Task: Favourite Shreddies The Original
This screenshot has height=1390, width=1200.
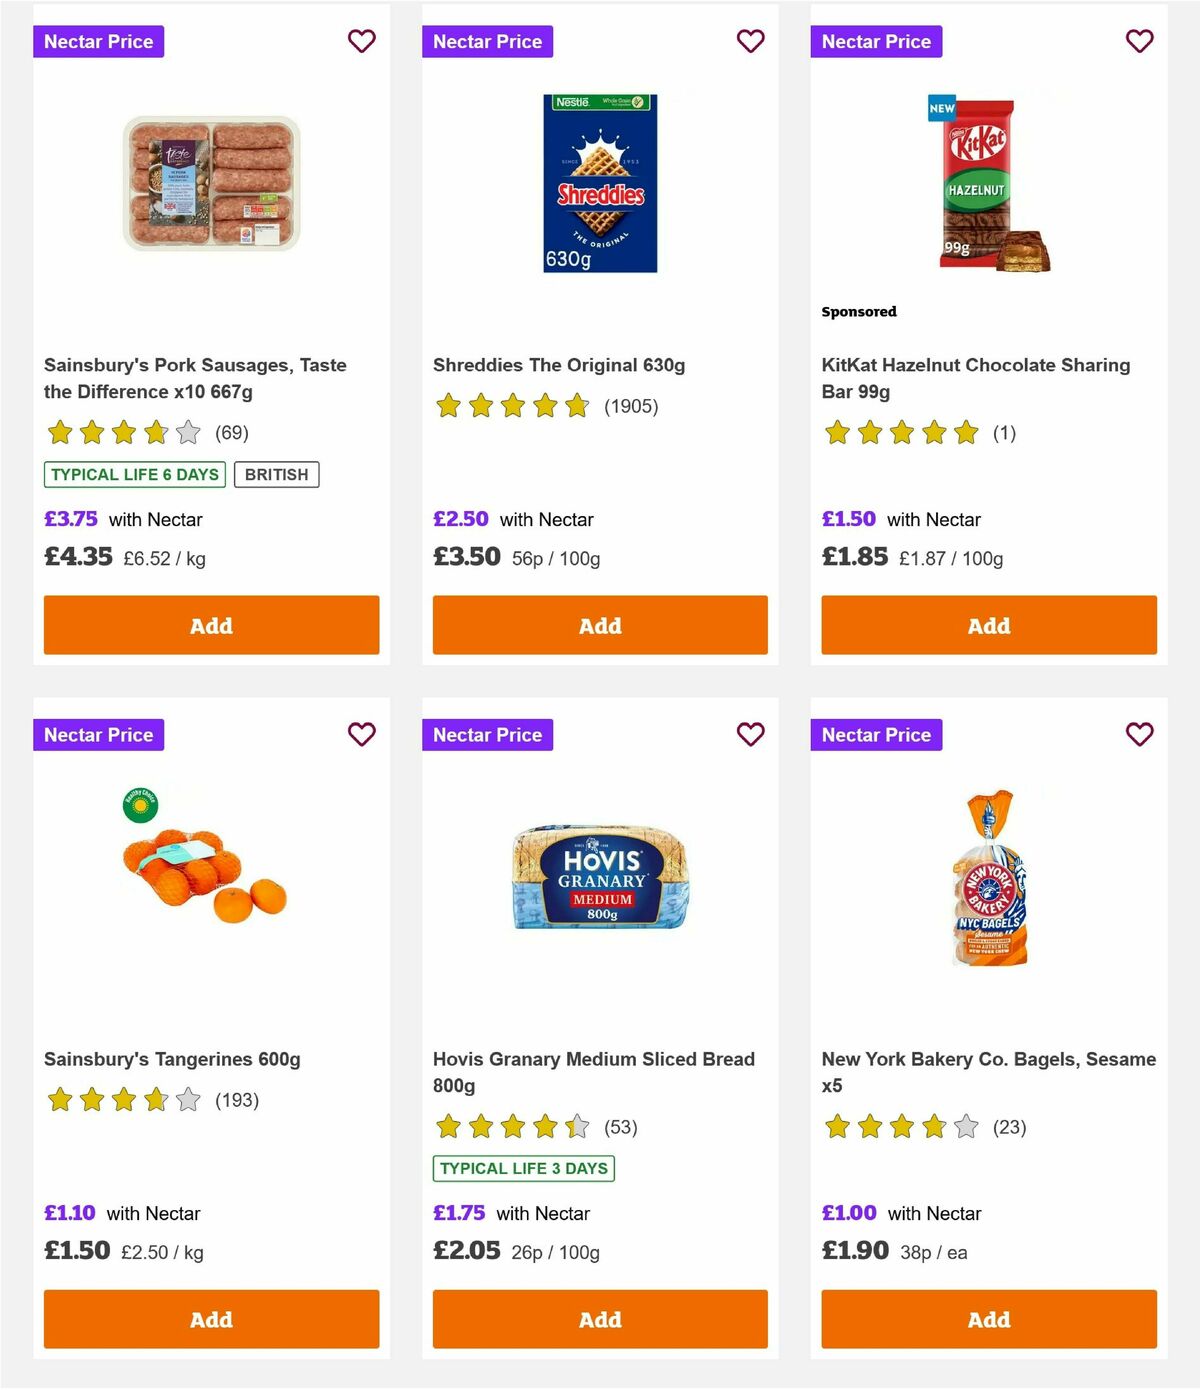Action: 750,41
